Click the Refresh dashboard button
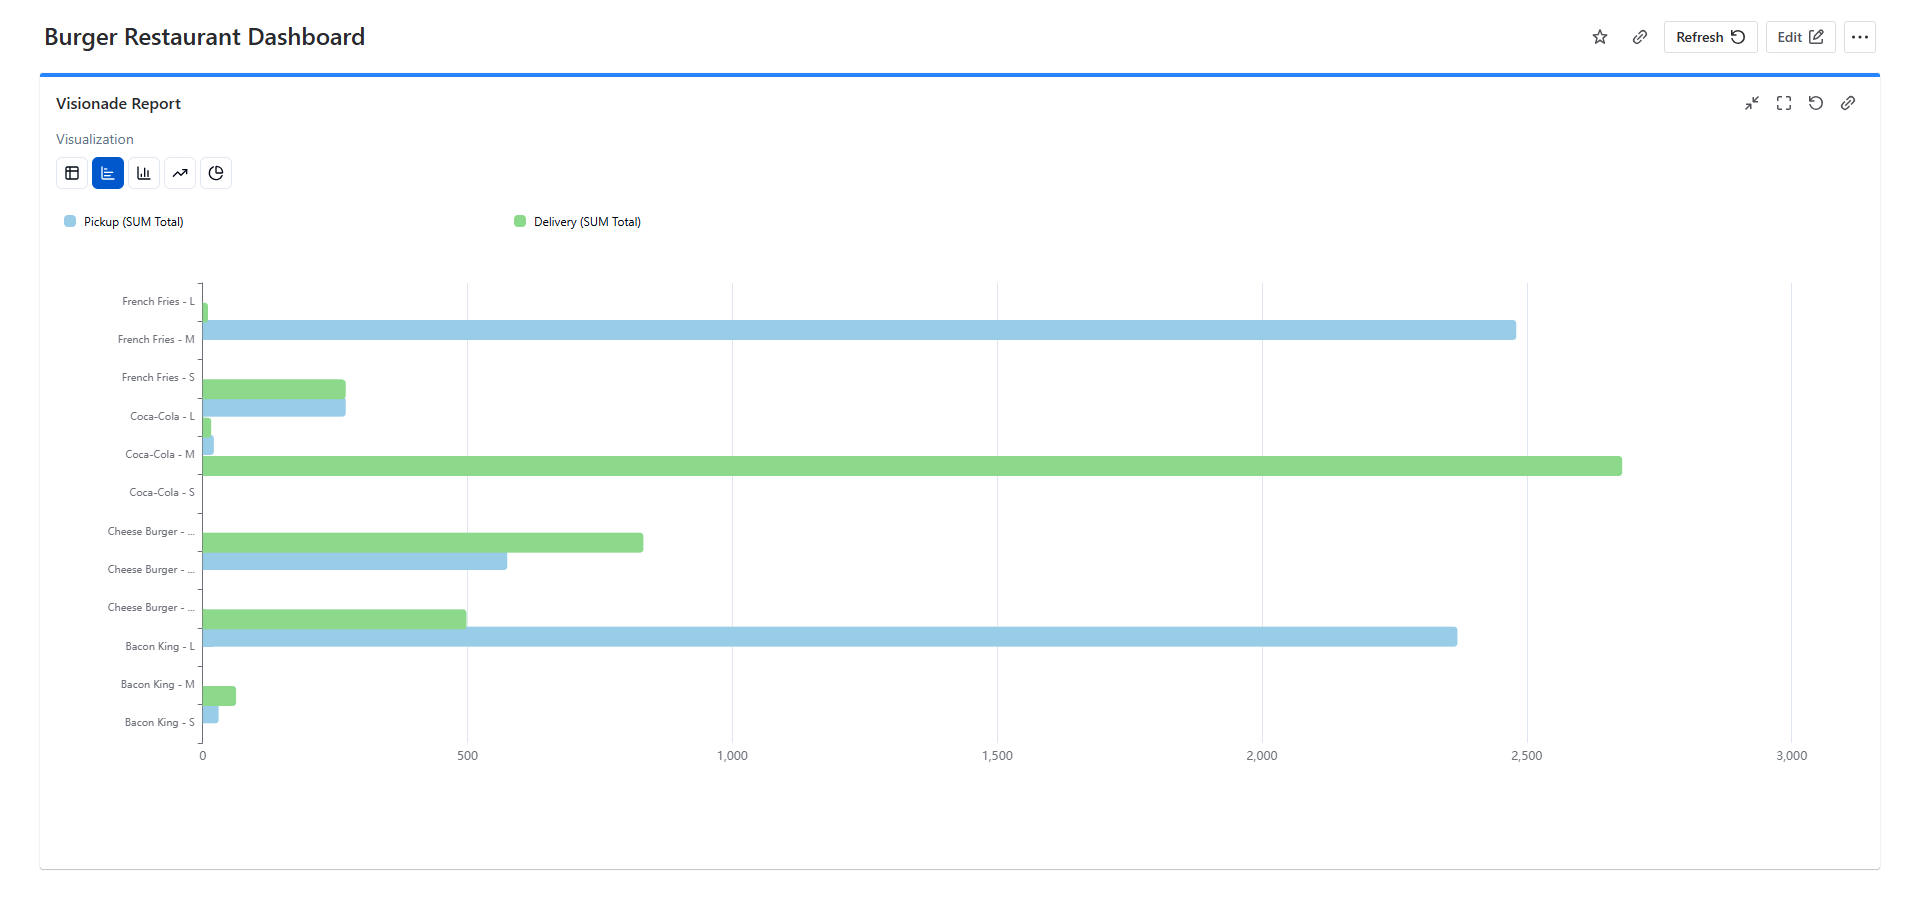Screen dimensions: 1919x907 1710,37
